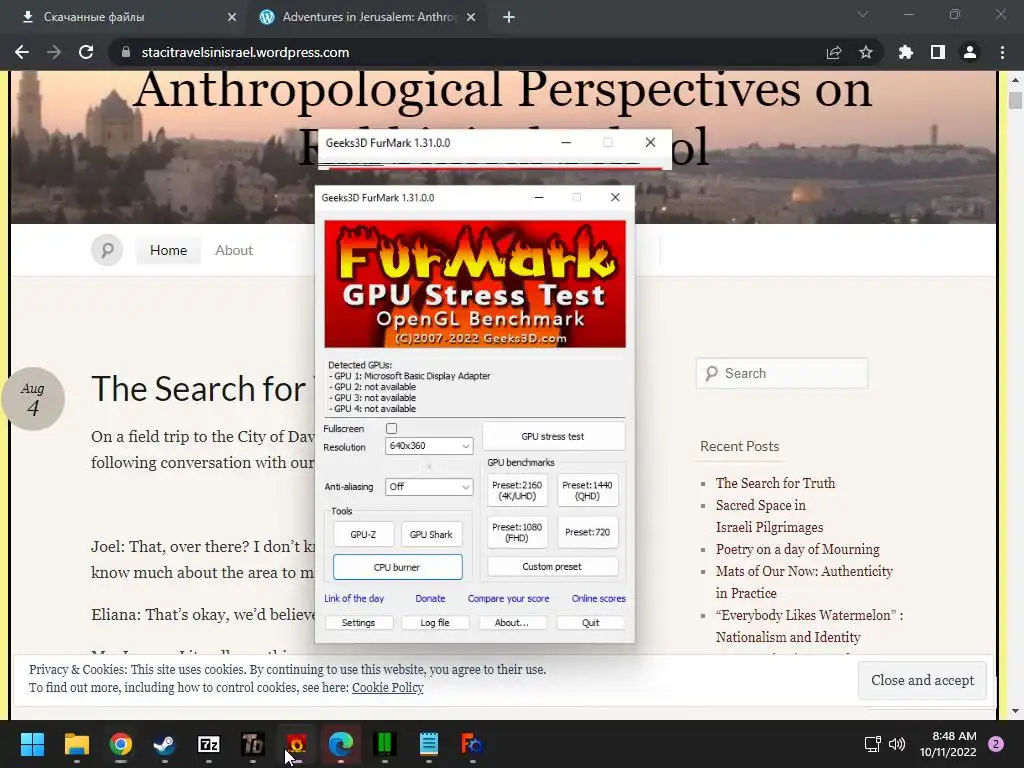Quit FurMark
Image resolution: width=1024 pixels, height=768 pixels.
coord(590,622)
